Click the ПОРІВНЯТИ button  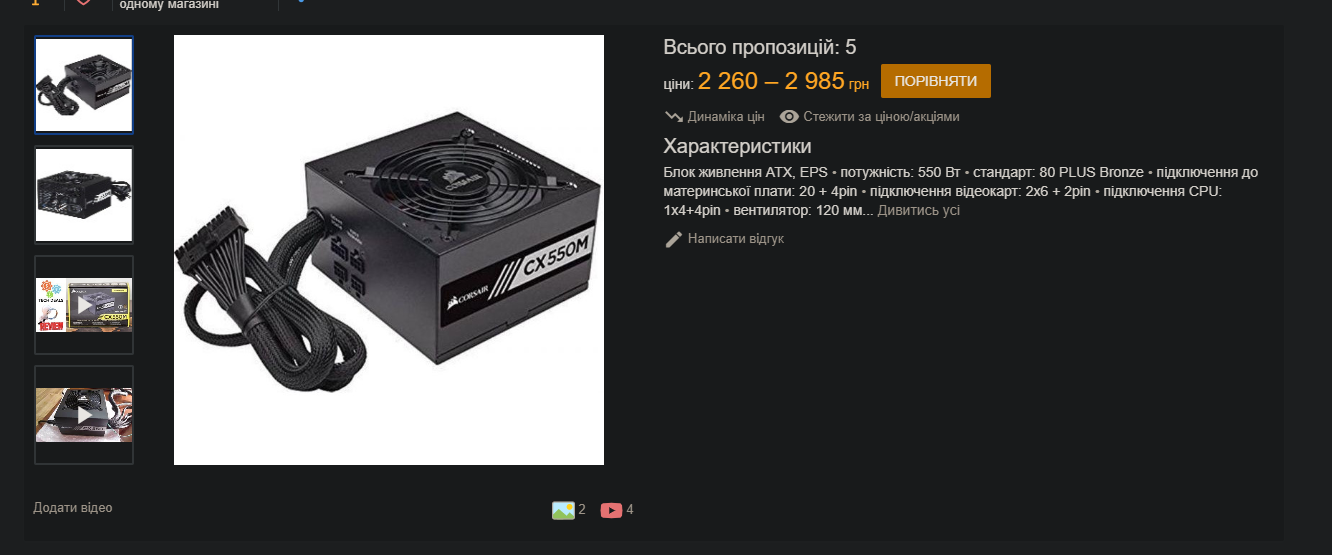(x=936, y=81)
